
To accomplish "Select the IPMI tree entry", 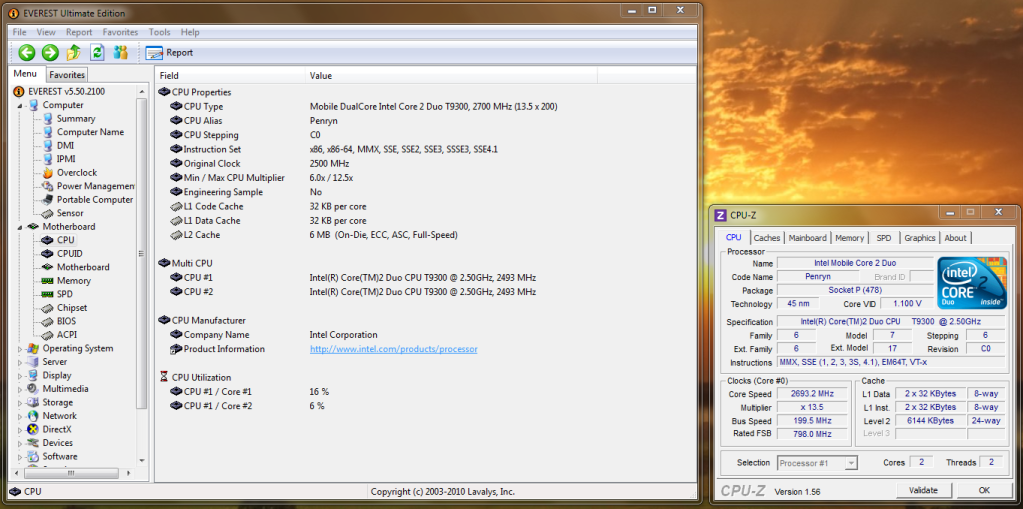I will click(66, 159).
